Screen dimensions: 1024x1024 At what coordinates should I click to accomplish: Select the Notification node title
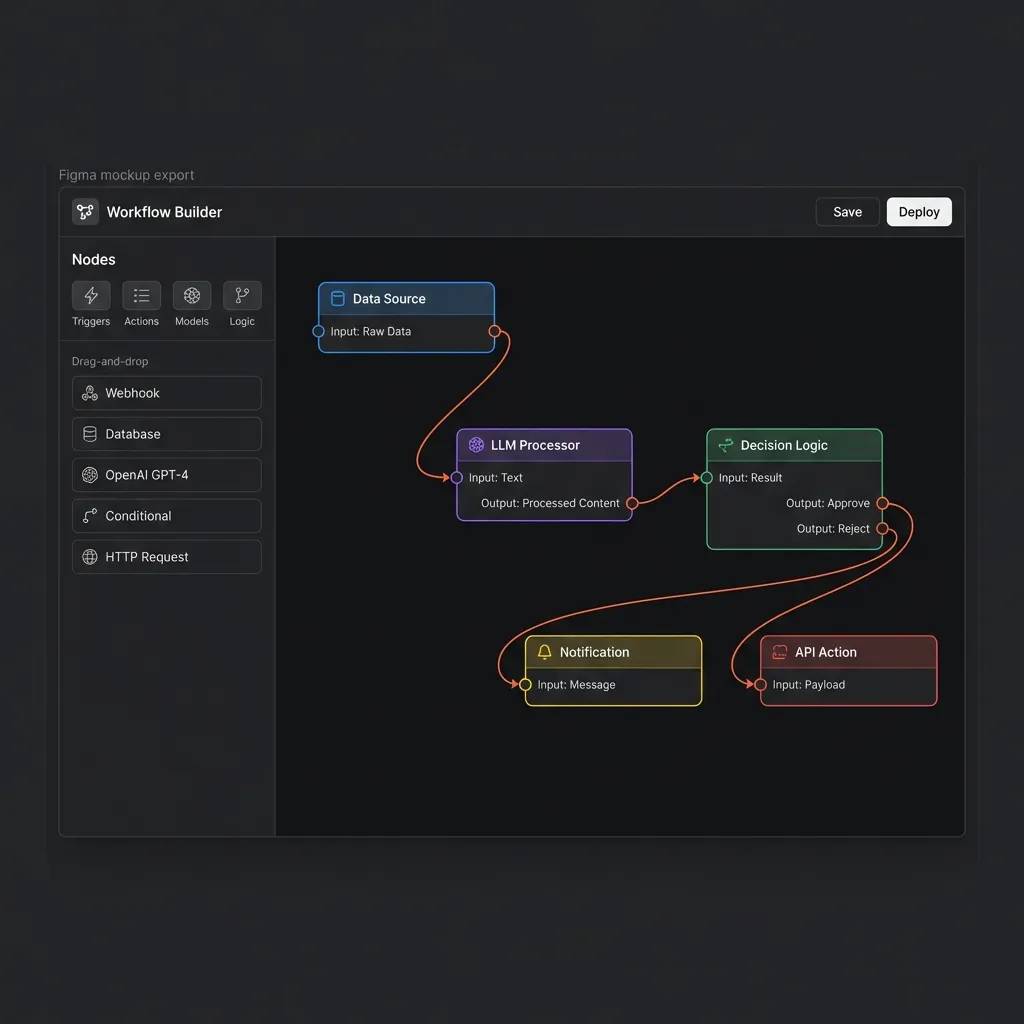[x=594, y=652]
